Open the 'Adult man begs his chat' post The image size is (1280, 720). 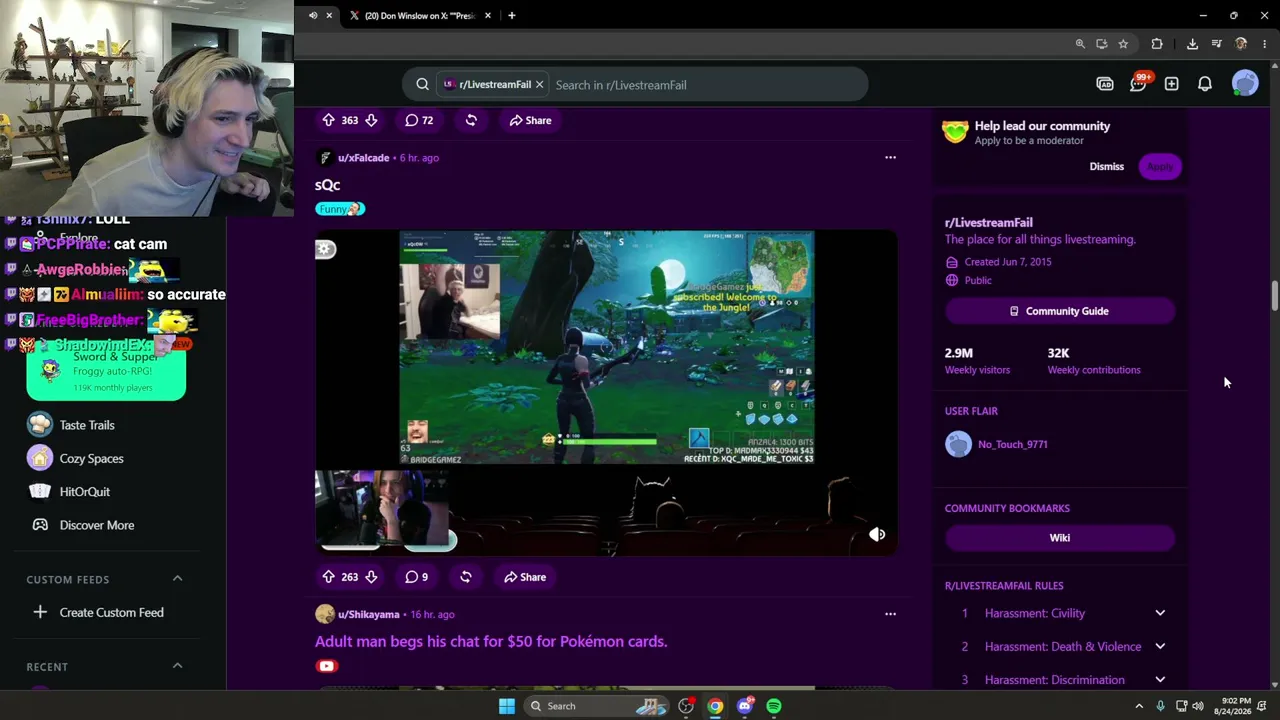pyautogui.click(x=491, y=641)
